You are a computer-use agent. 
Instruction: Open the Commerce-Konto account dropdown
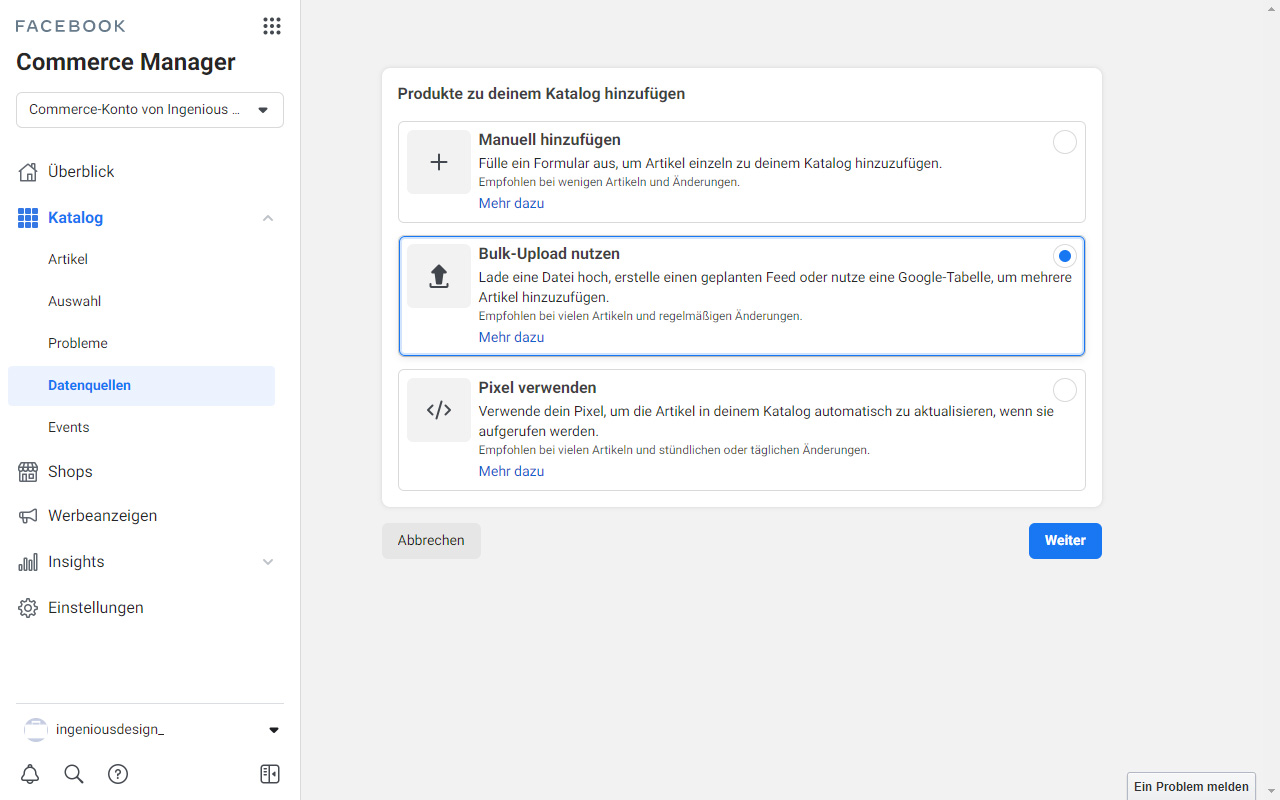click(x=150, y=110)
